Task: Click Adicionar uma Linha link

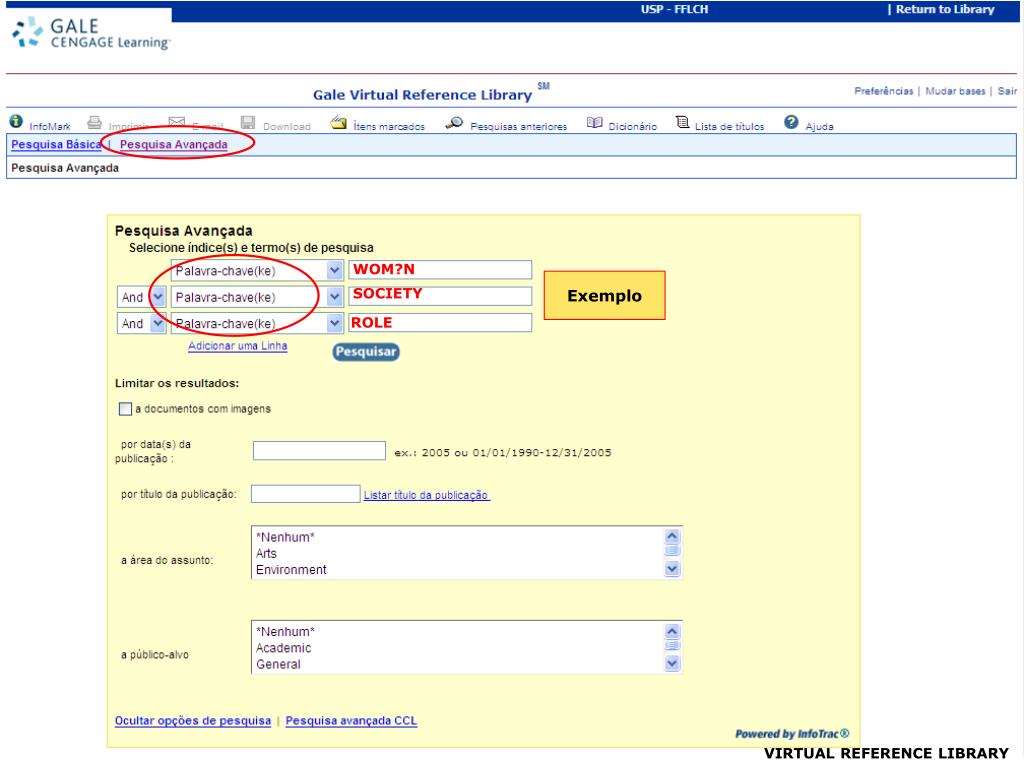Action: pyautogui.click(x=238, y=346)
